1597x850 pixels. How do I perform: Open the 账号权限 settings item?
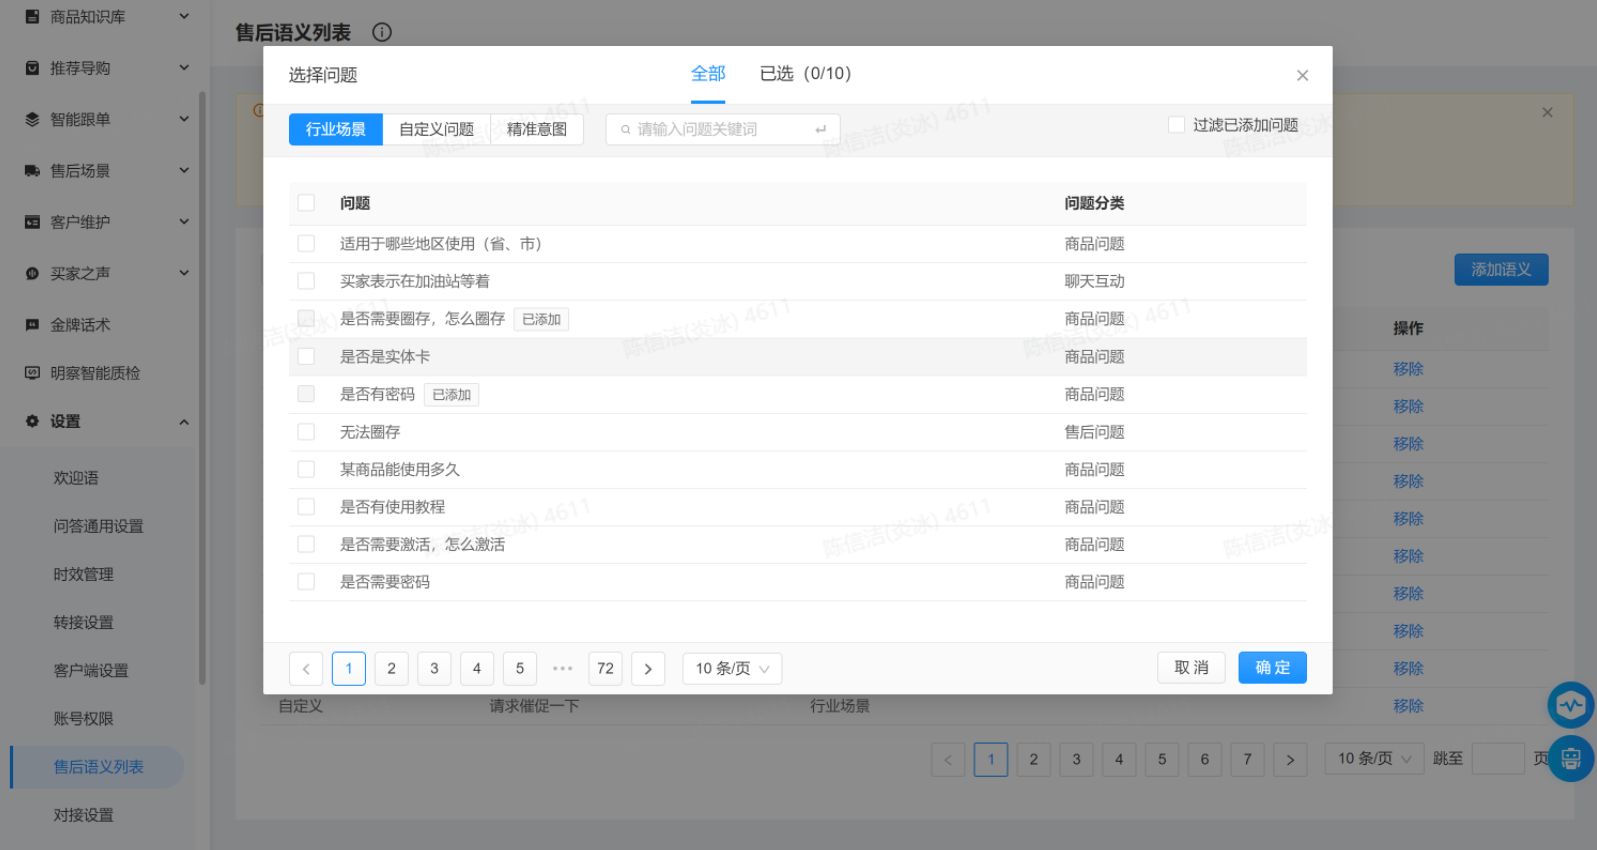point(83,718)
